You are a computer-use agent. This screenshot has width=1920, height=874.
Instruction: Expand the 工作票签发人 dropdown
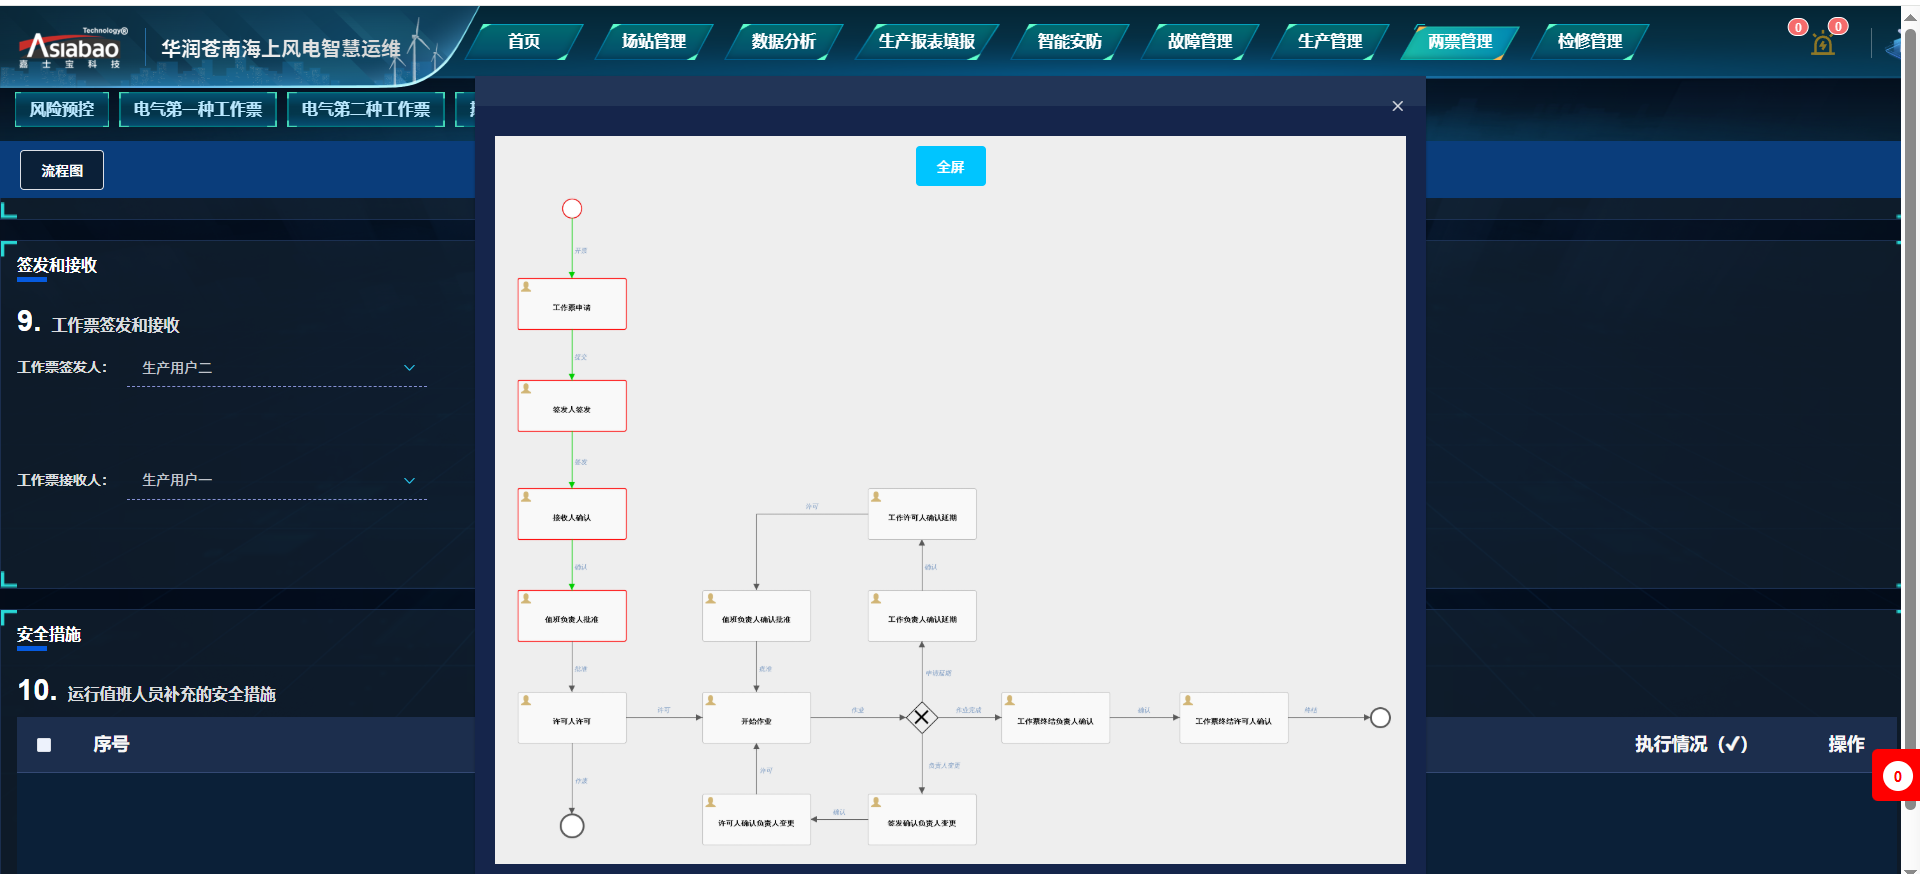click(409, 368)
